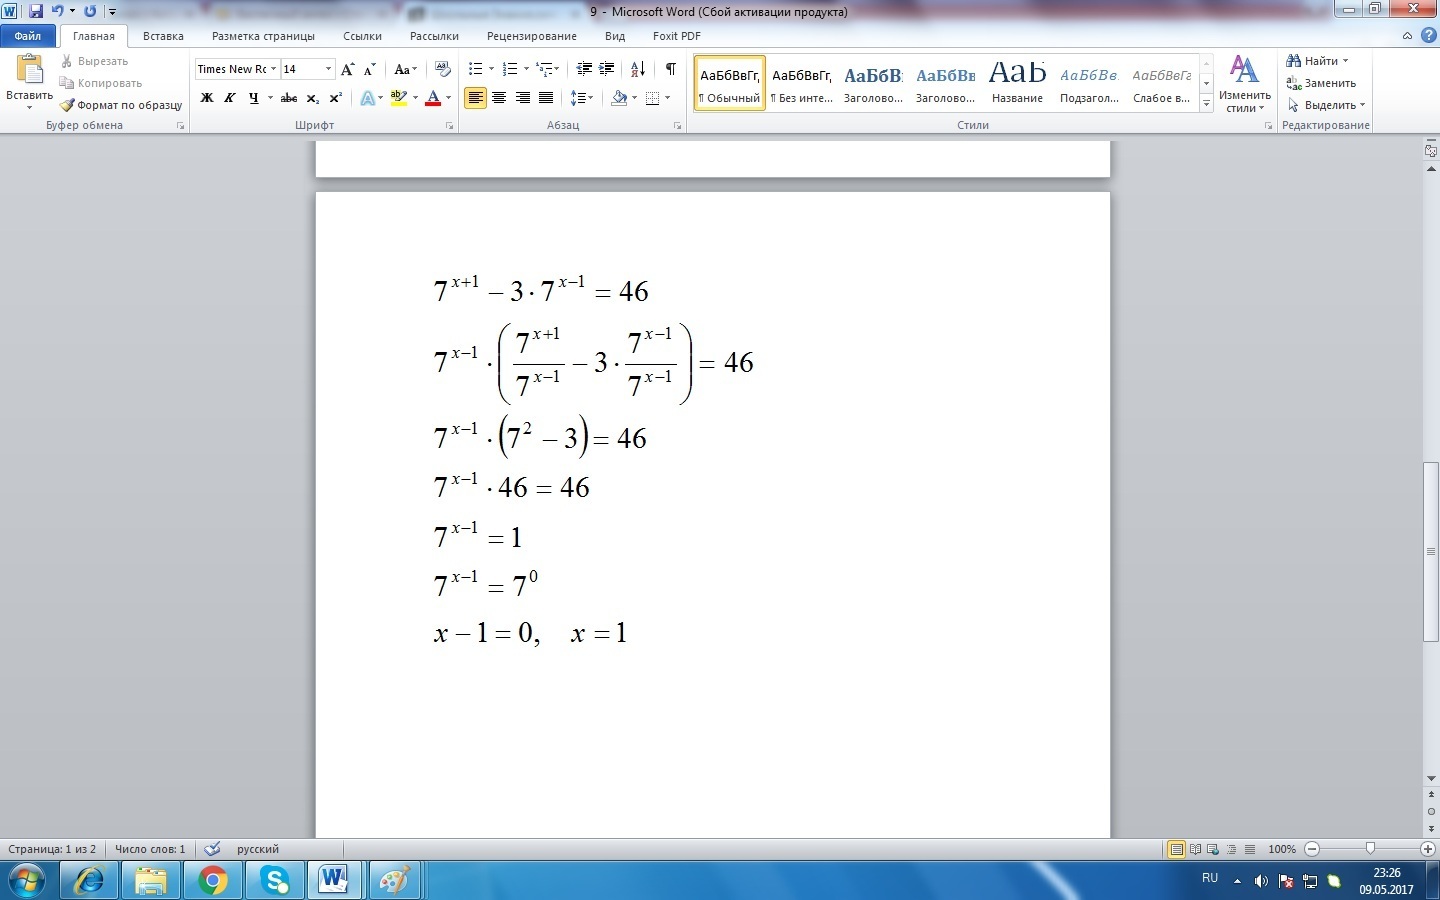1440x900 pixels.
Task: Expand the styles gallery with the More arrow
Action: [x=1207, y=103]
